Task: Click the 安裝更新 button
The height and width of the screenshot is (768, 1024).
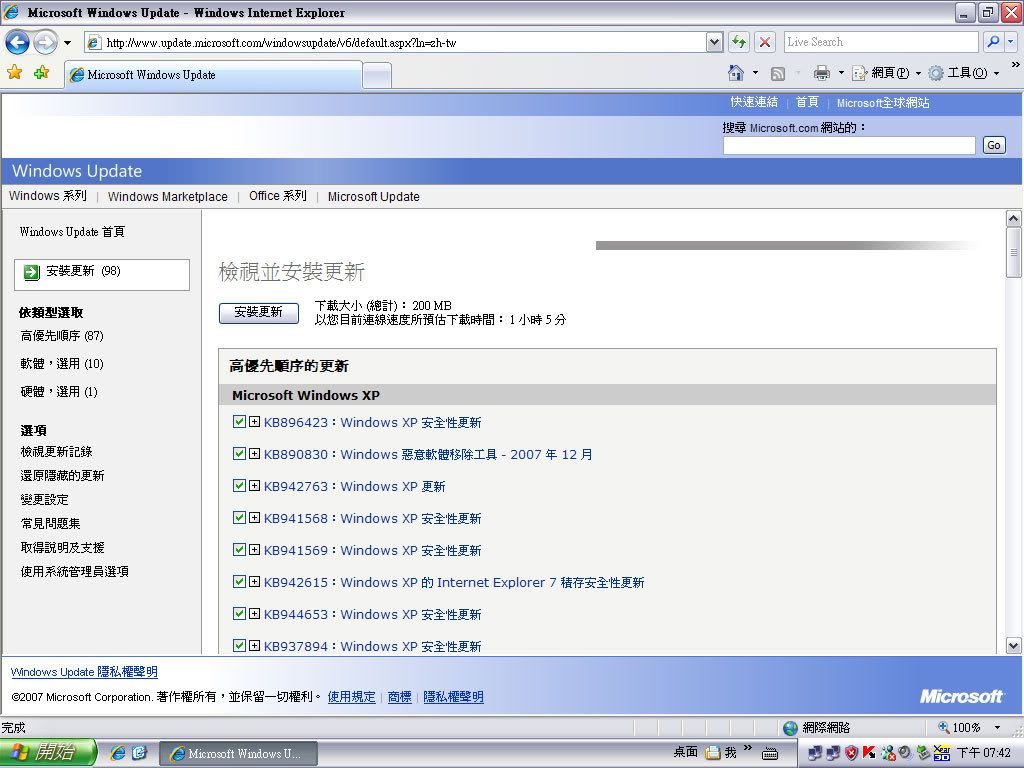Action: pyautogui.click(x=258, y=312)
